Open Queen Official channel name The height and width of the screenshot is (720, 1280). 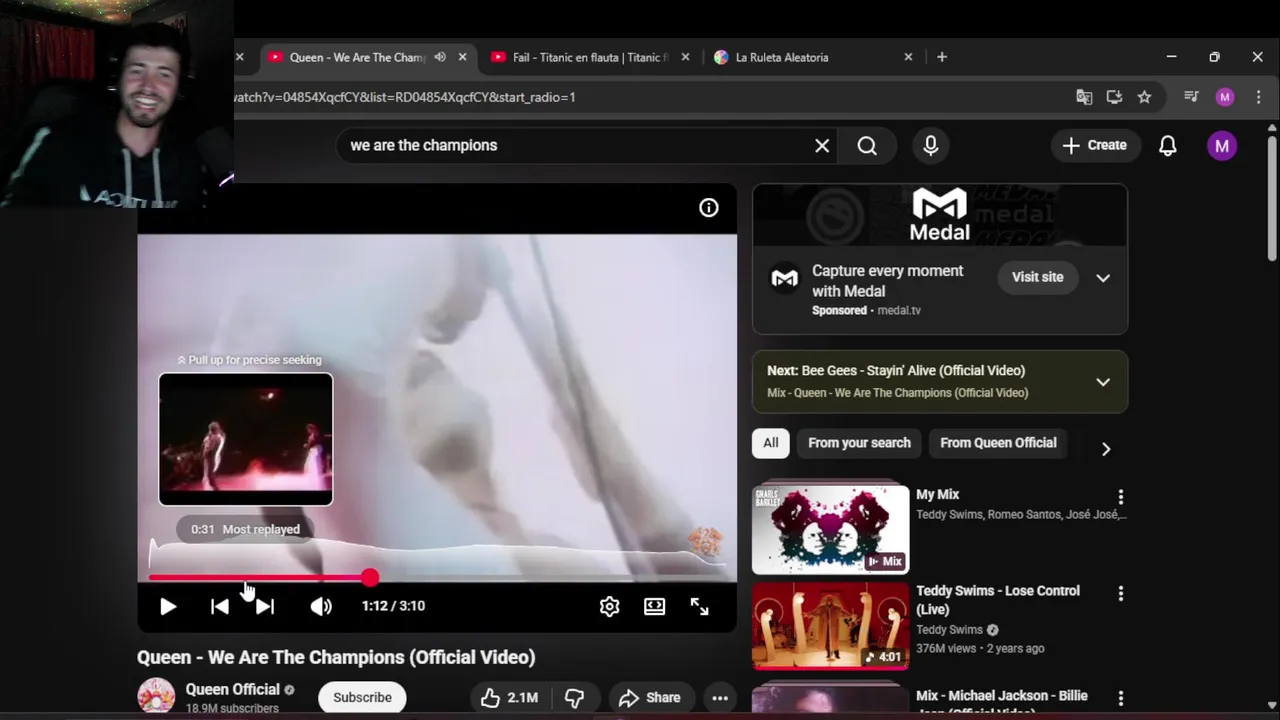(232, 689)
